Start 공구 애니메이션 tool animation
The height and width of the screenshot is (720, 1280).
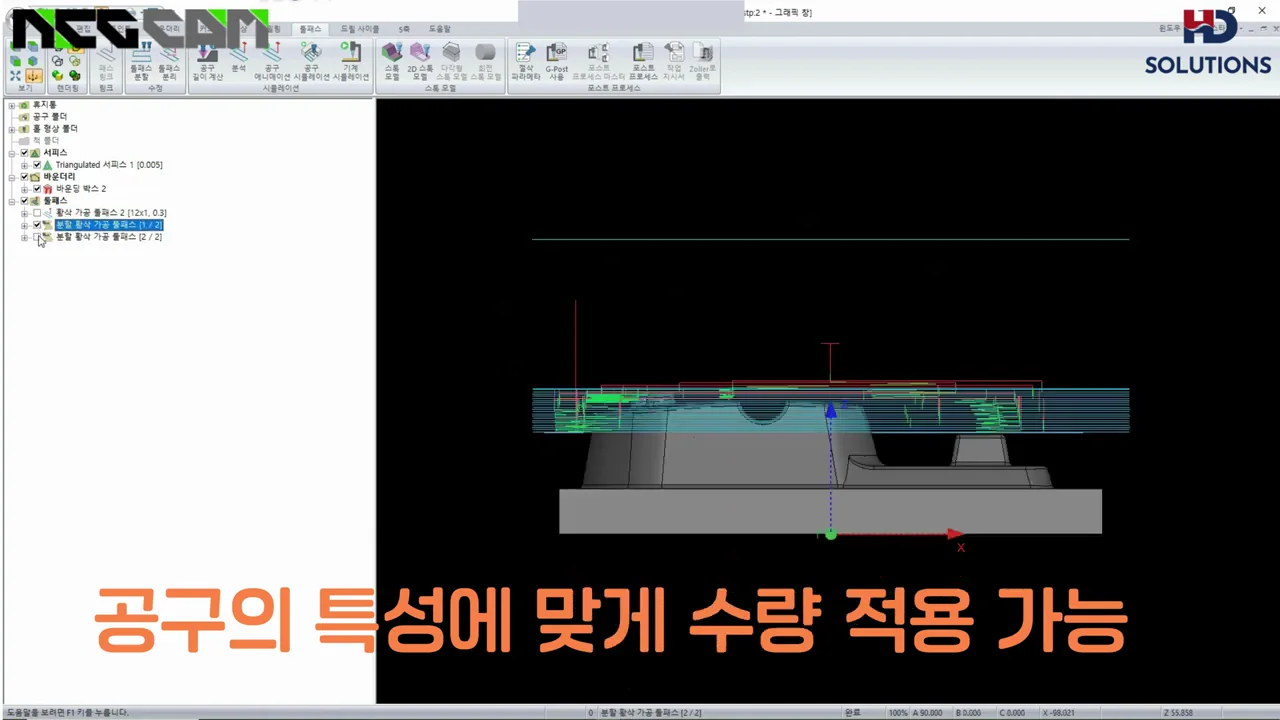(272, 59)
